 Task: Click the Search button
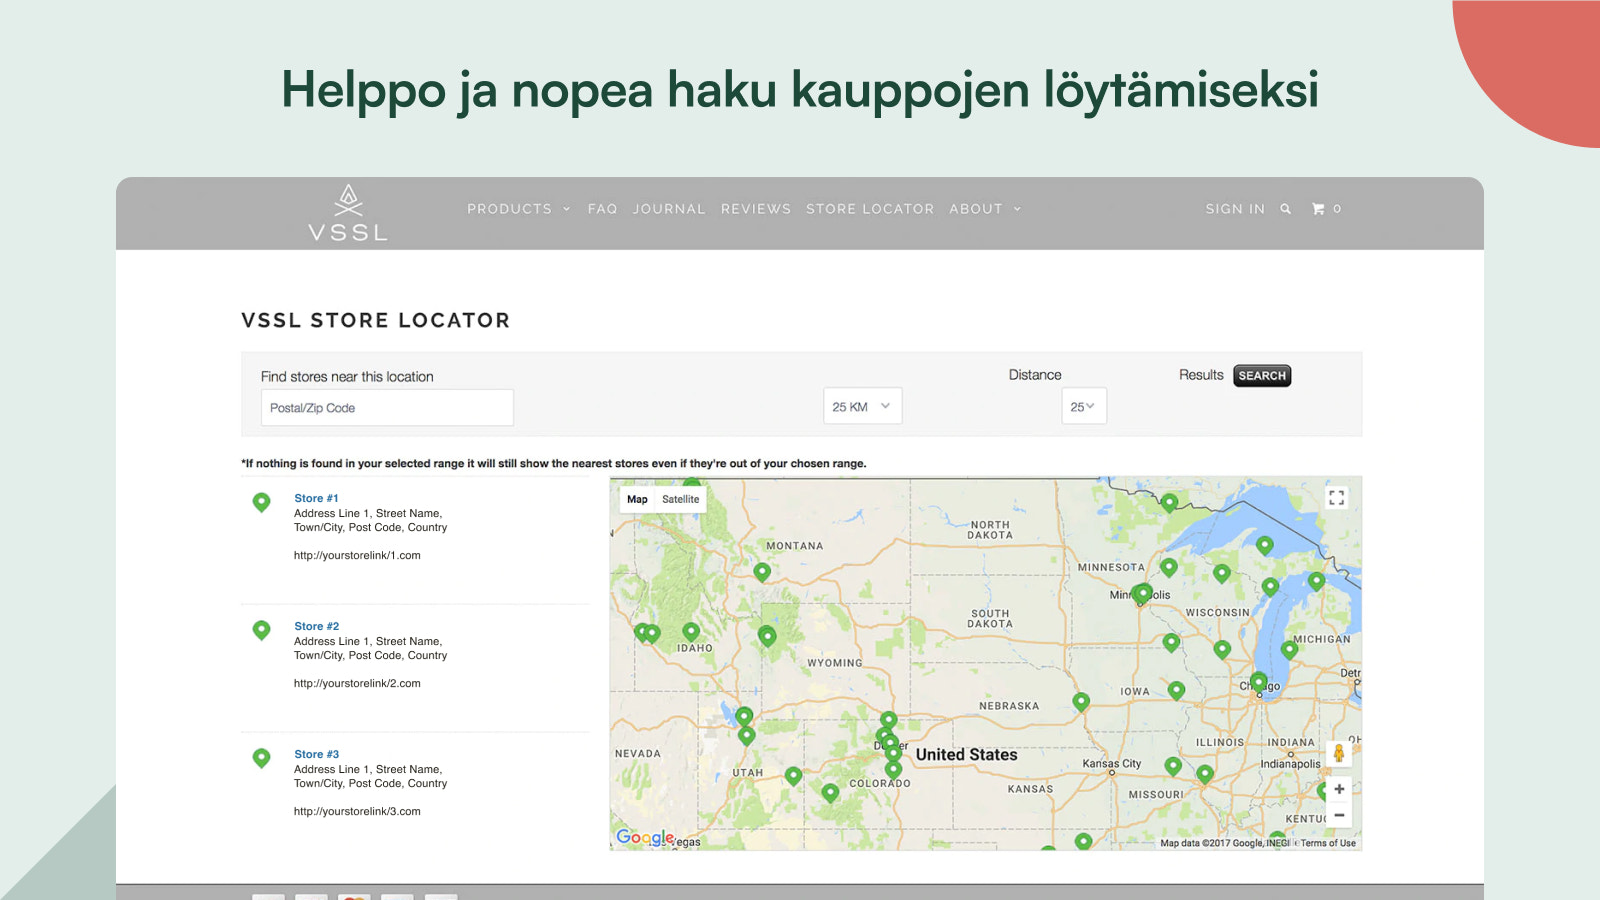pos(1262,376)
